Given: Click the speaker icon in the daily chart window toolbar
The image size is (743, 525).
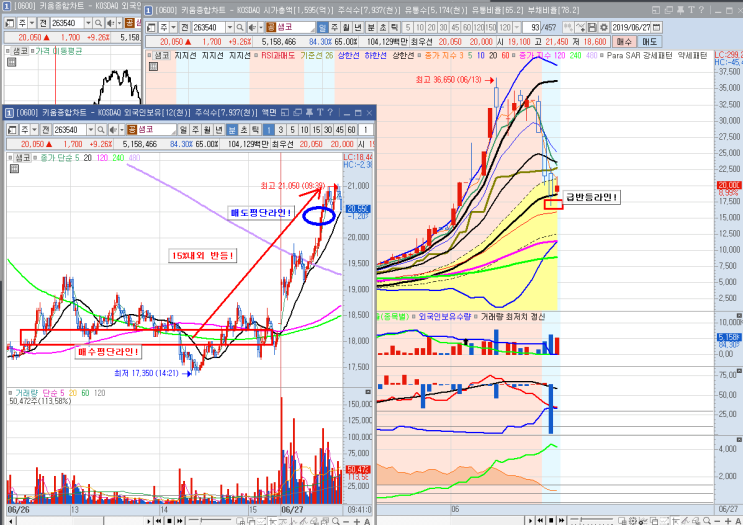Looking at the screenshot, I should tap(253, 27).
